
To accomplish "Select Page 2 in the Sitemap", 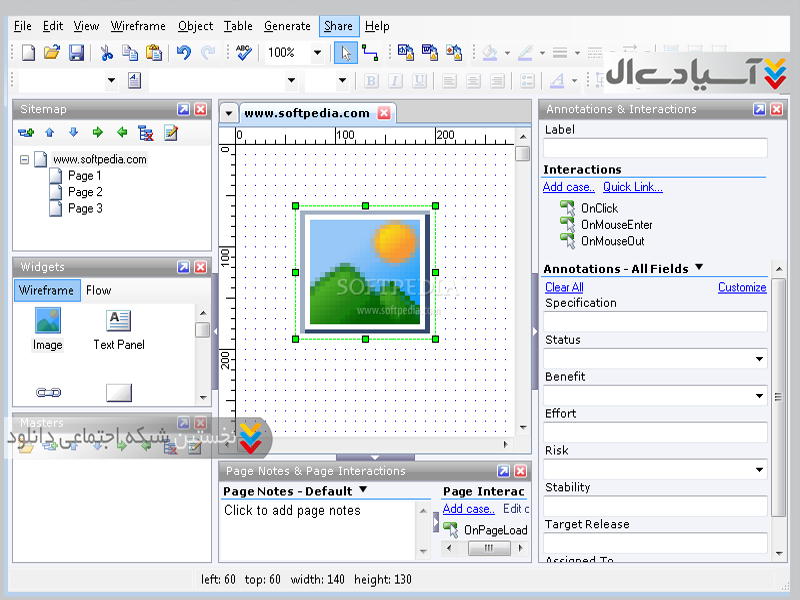I will 85,192.
